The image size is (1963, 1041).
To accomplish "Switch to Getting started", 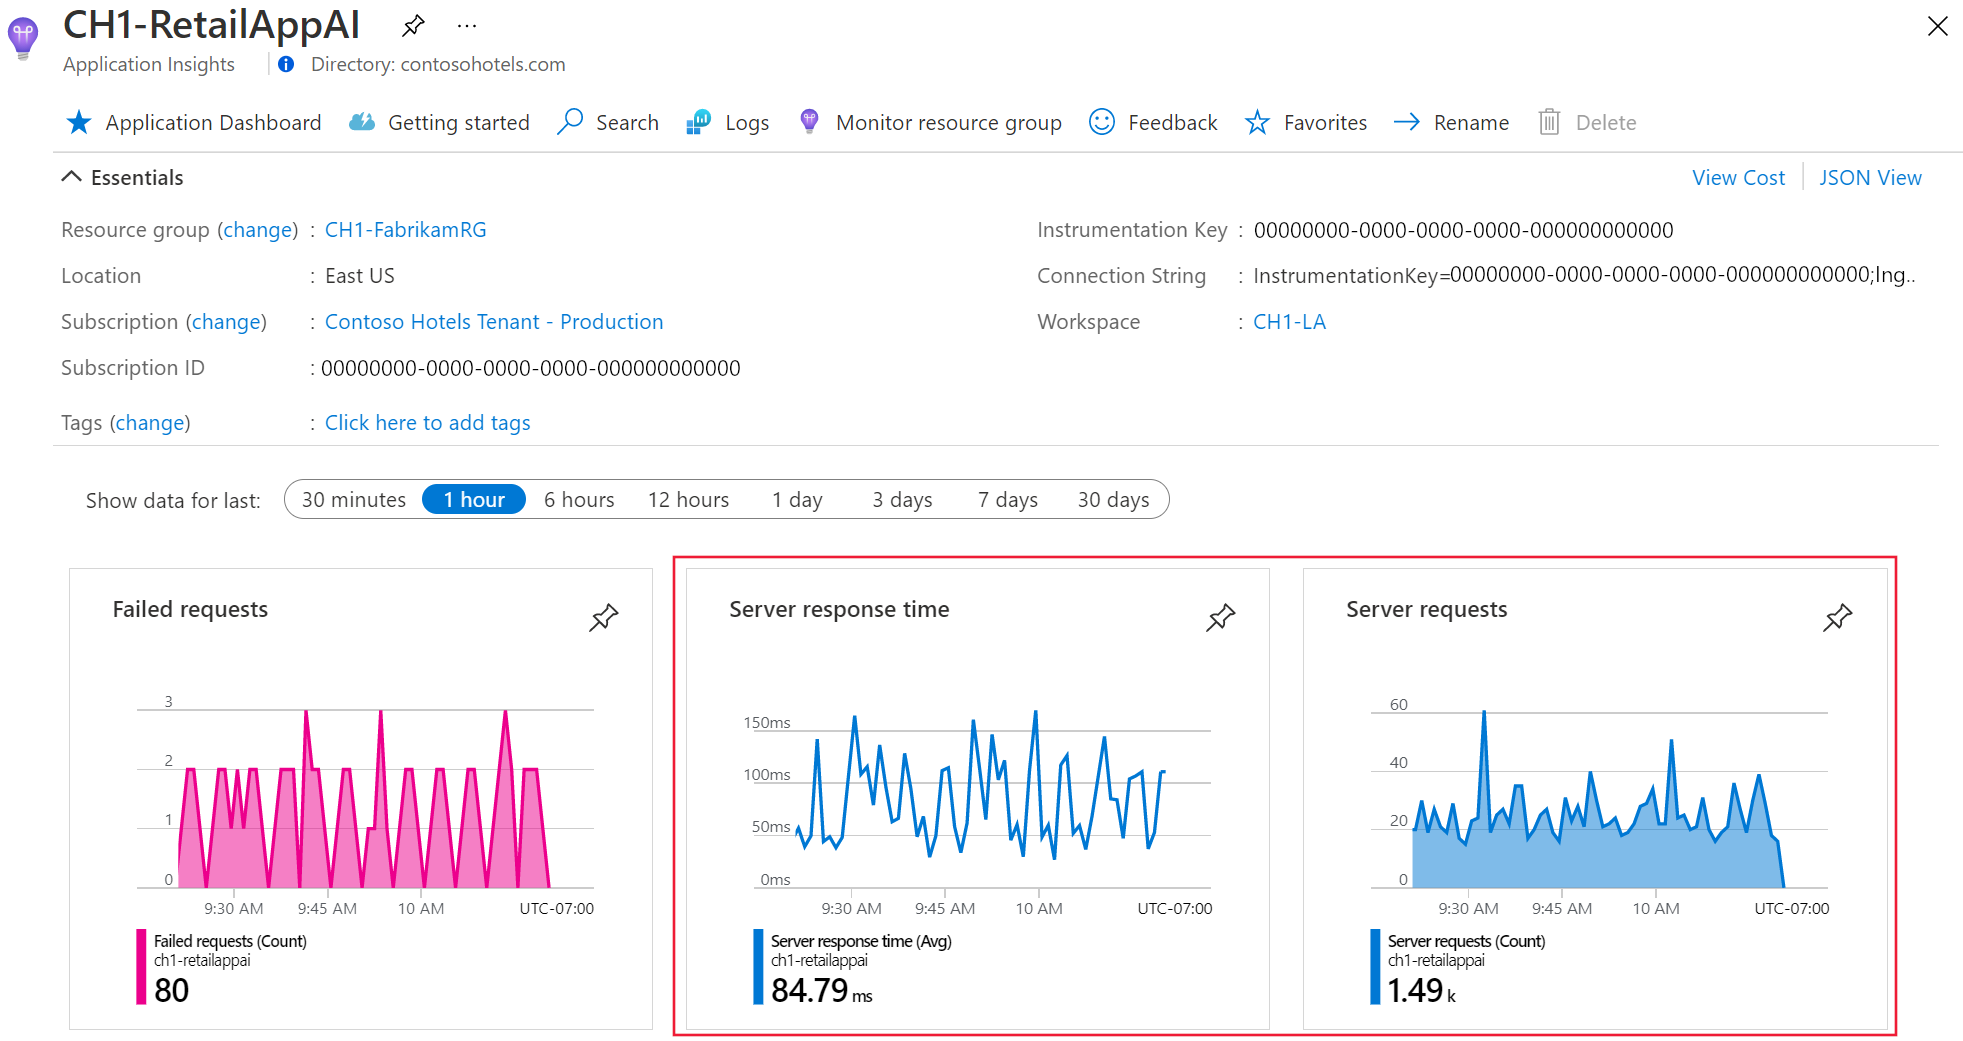I will 459,122.
